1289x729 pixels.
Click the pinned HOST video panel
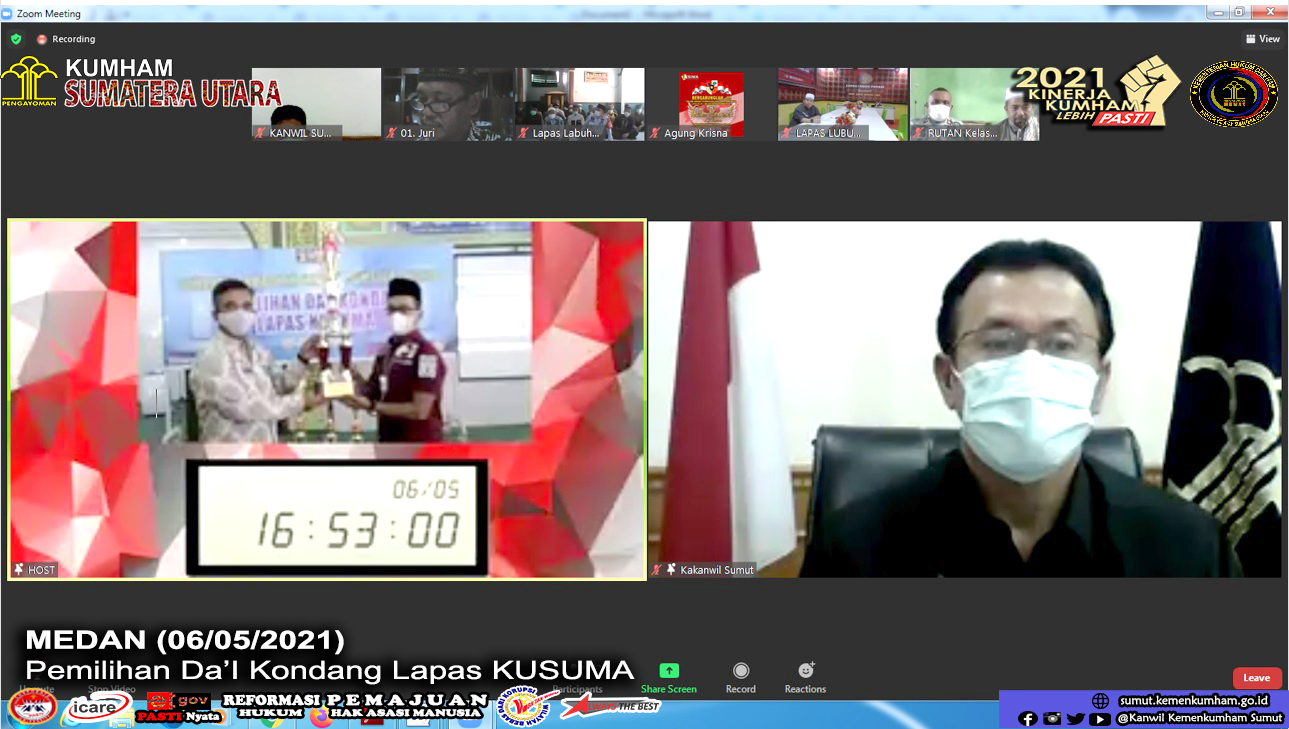pos(326,398)
